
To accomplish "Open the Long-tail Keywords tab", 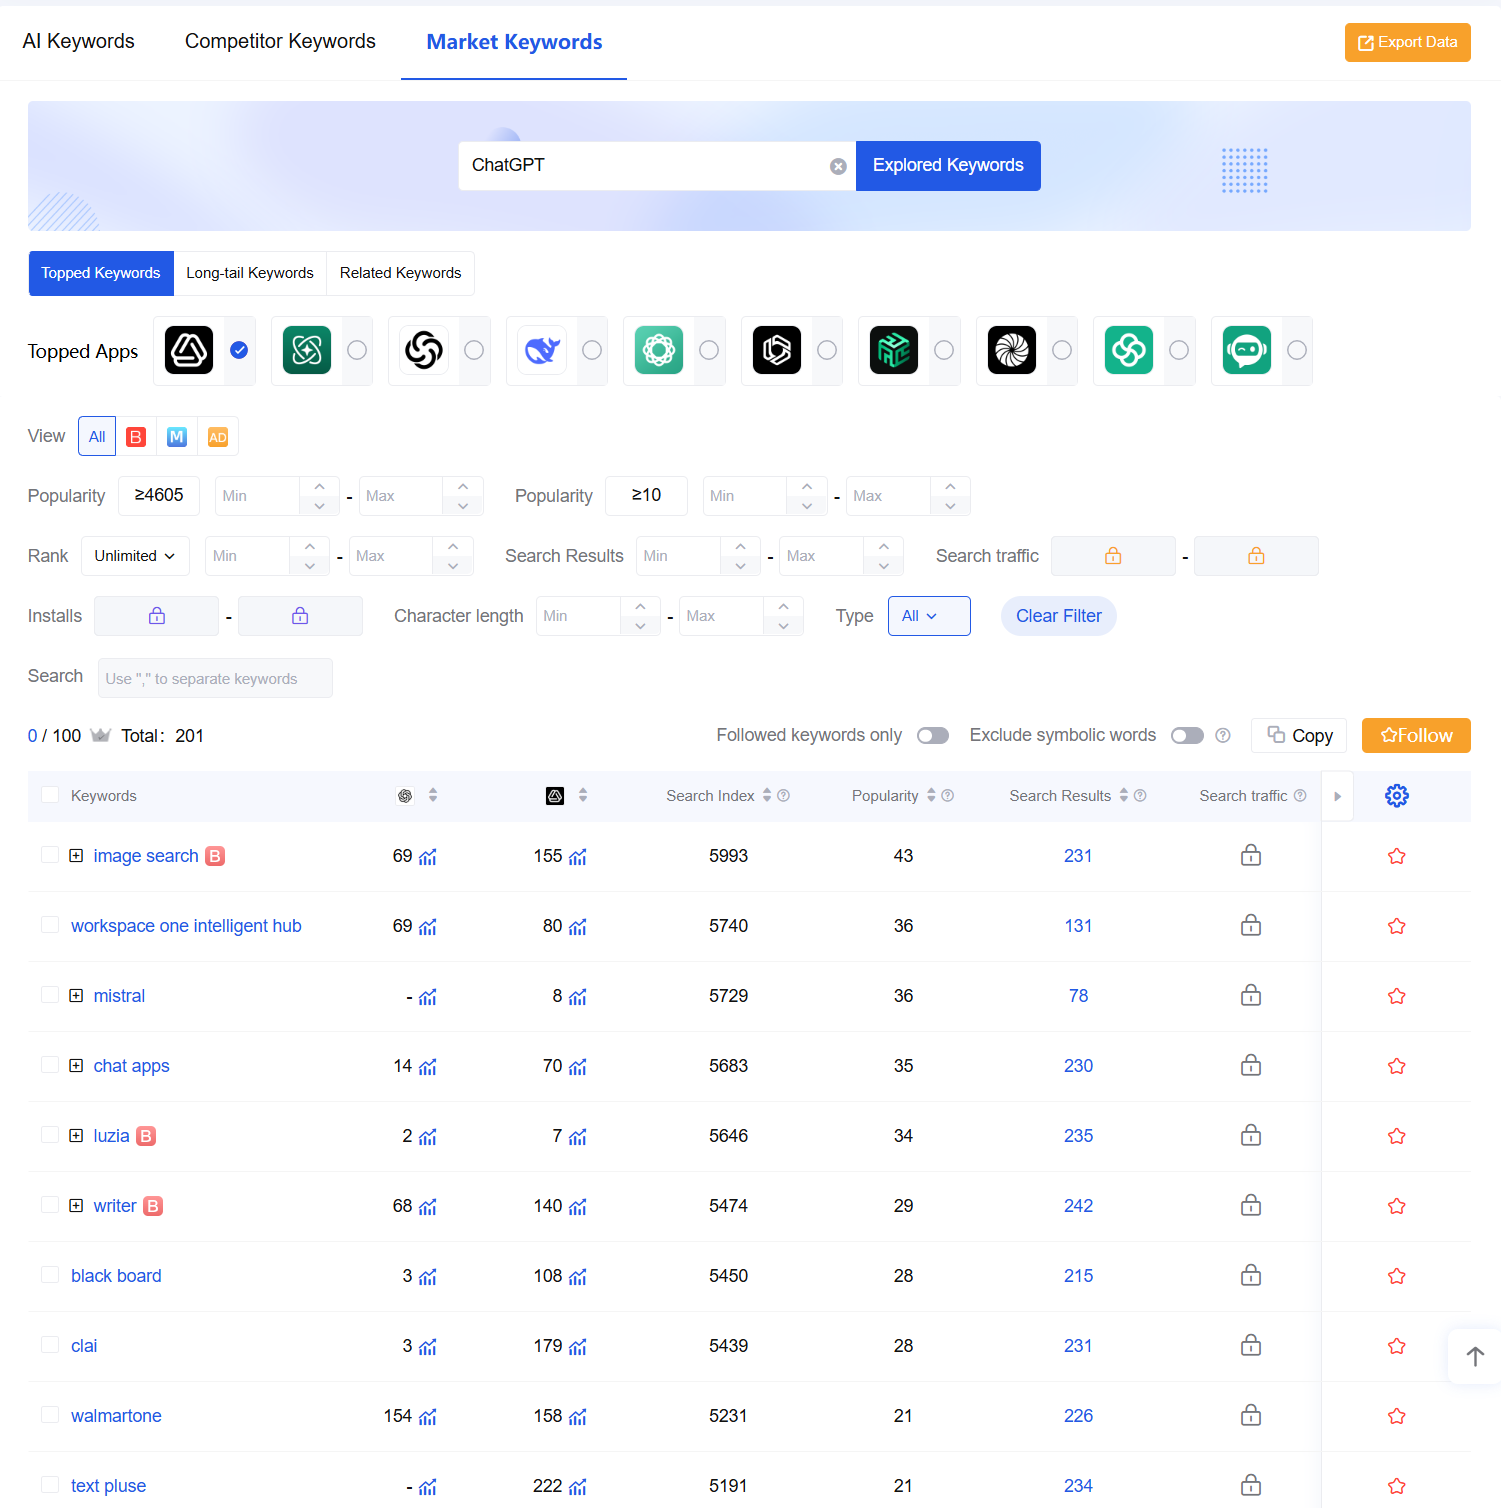I will 250,273.
